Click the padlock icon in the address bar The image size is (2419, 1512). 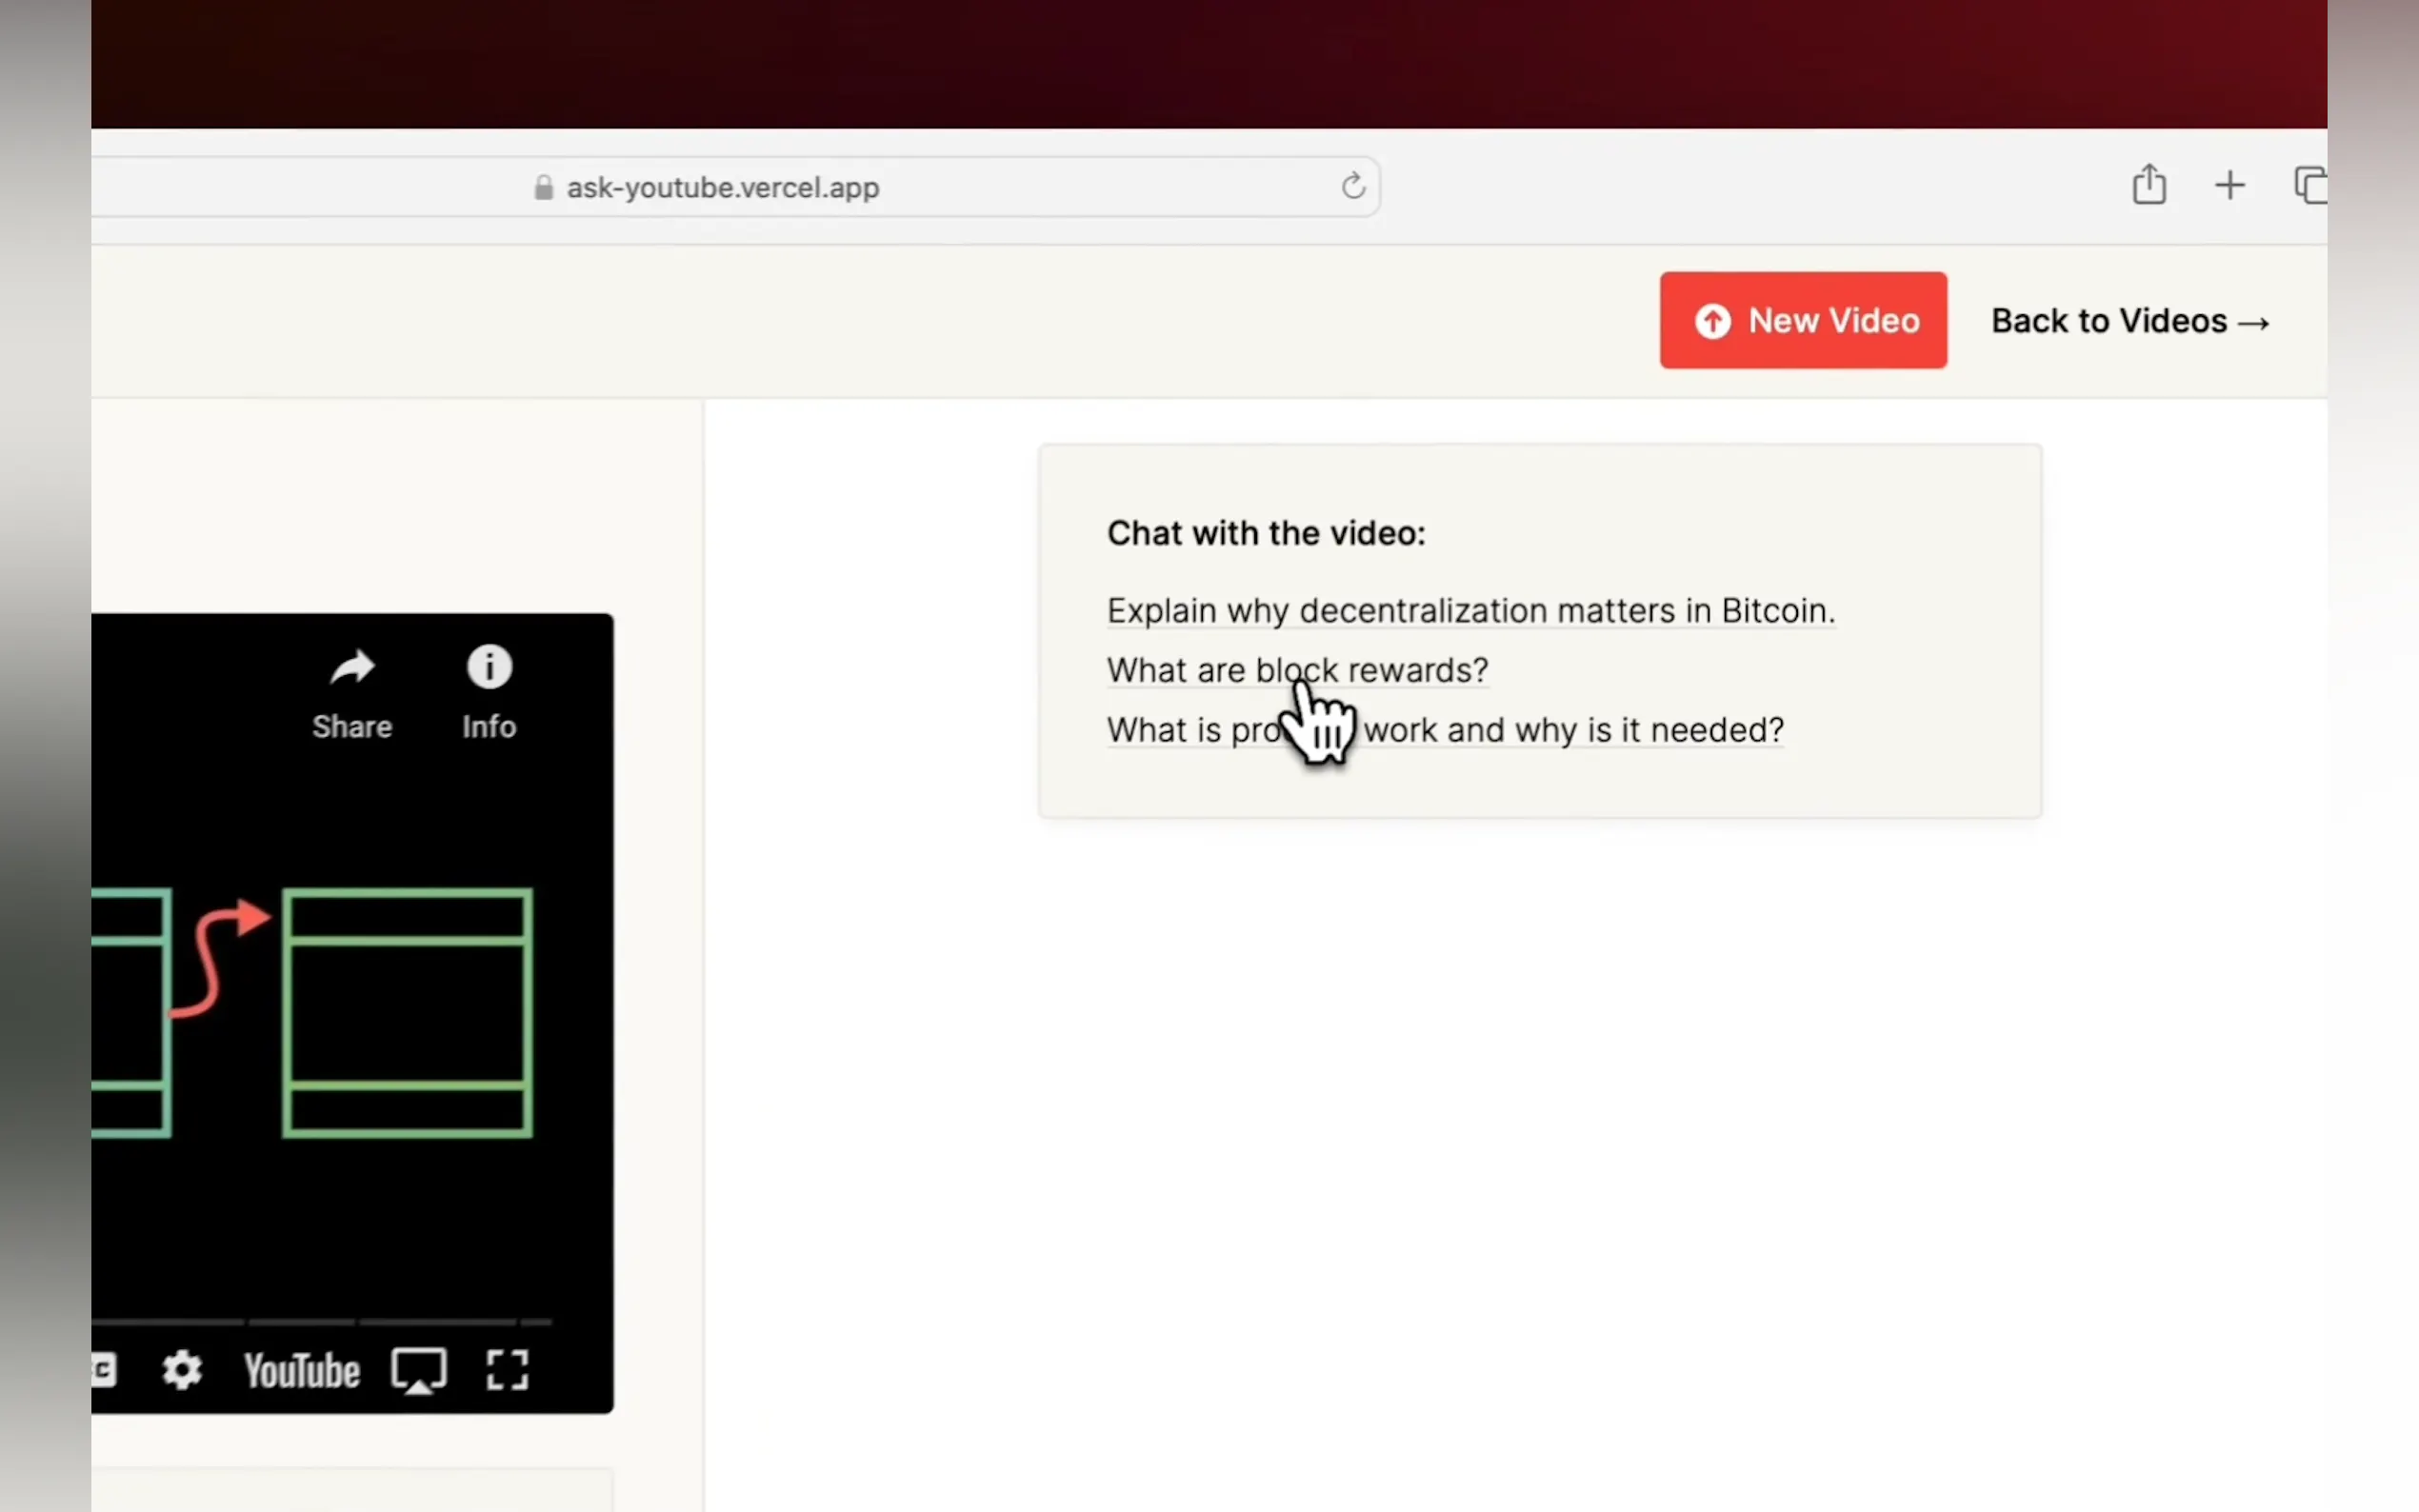[x=543, y=187]
